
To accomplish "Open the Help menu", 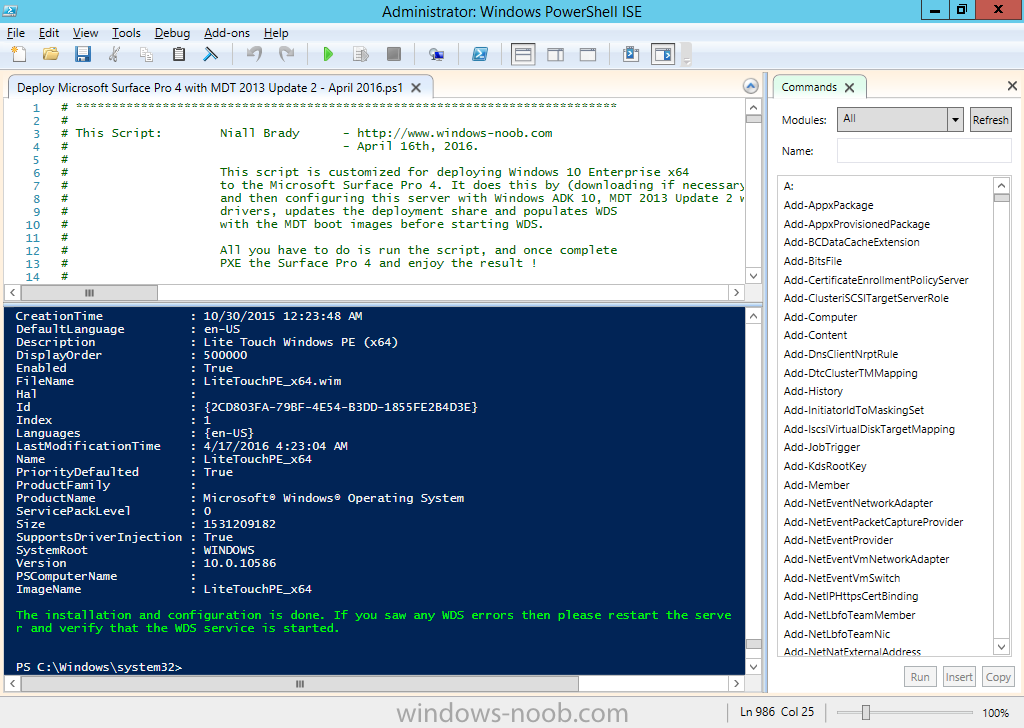I will [276, 33].
